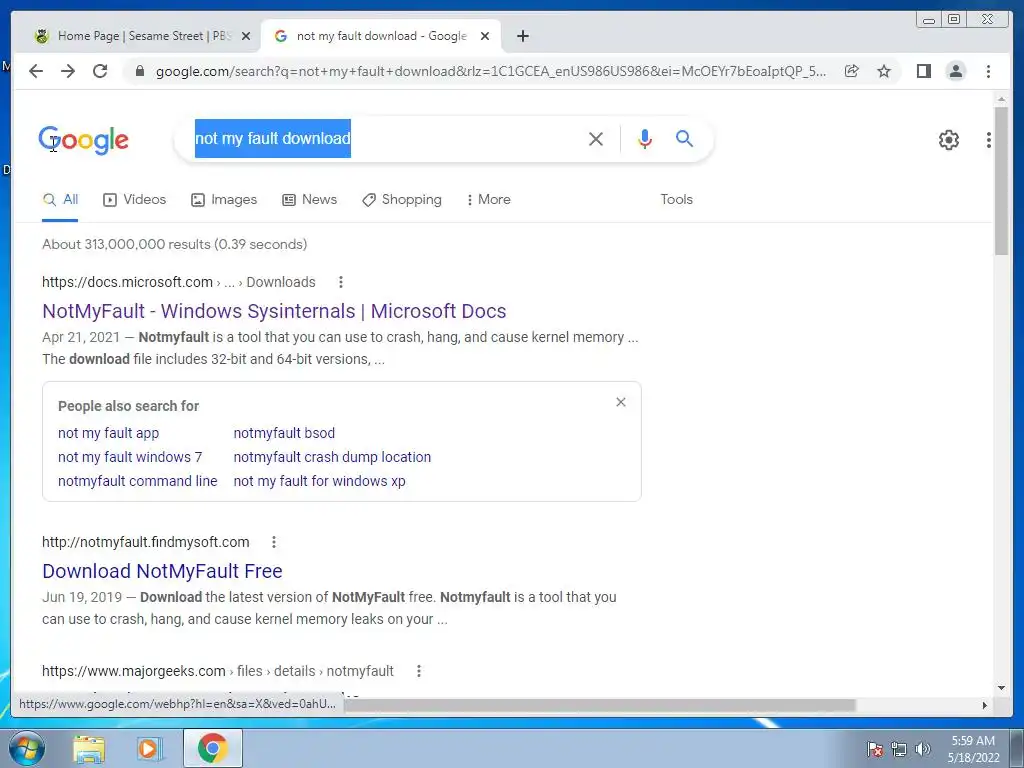
Task: Search for notmyfault command line
Action: click(138, 481)
